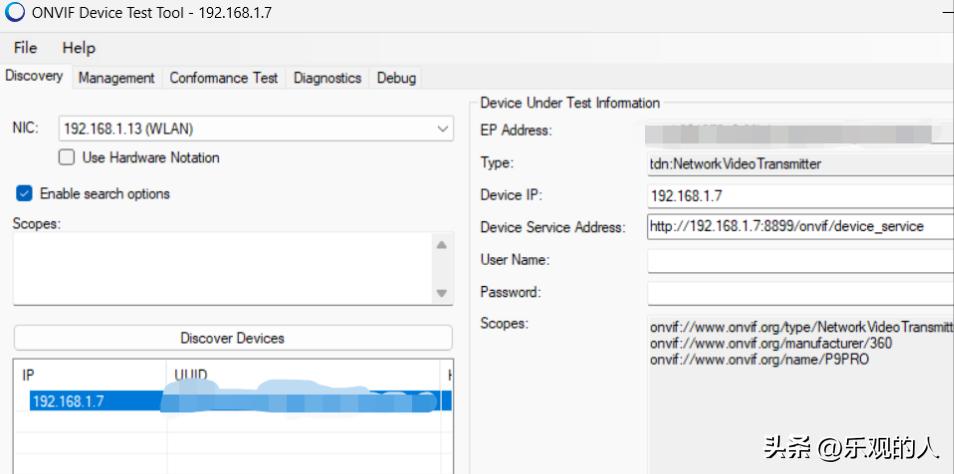Click the Device Service Address field
The width and height of the screenshot is (954, 474).
tap(800, 227)
